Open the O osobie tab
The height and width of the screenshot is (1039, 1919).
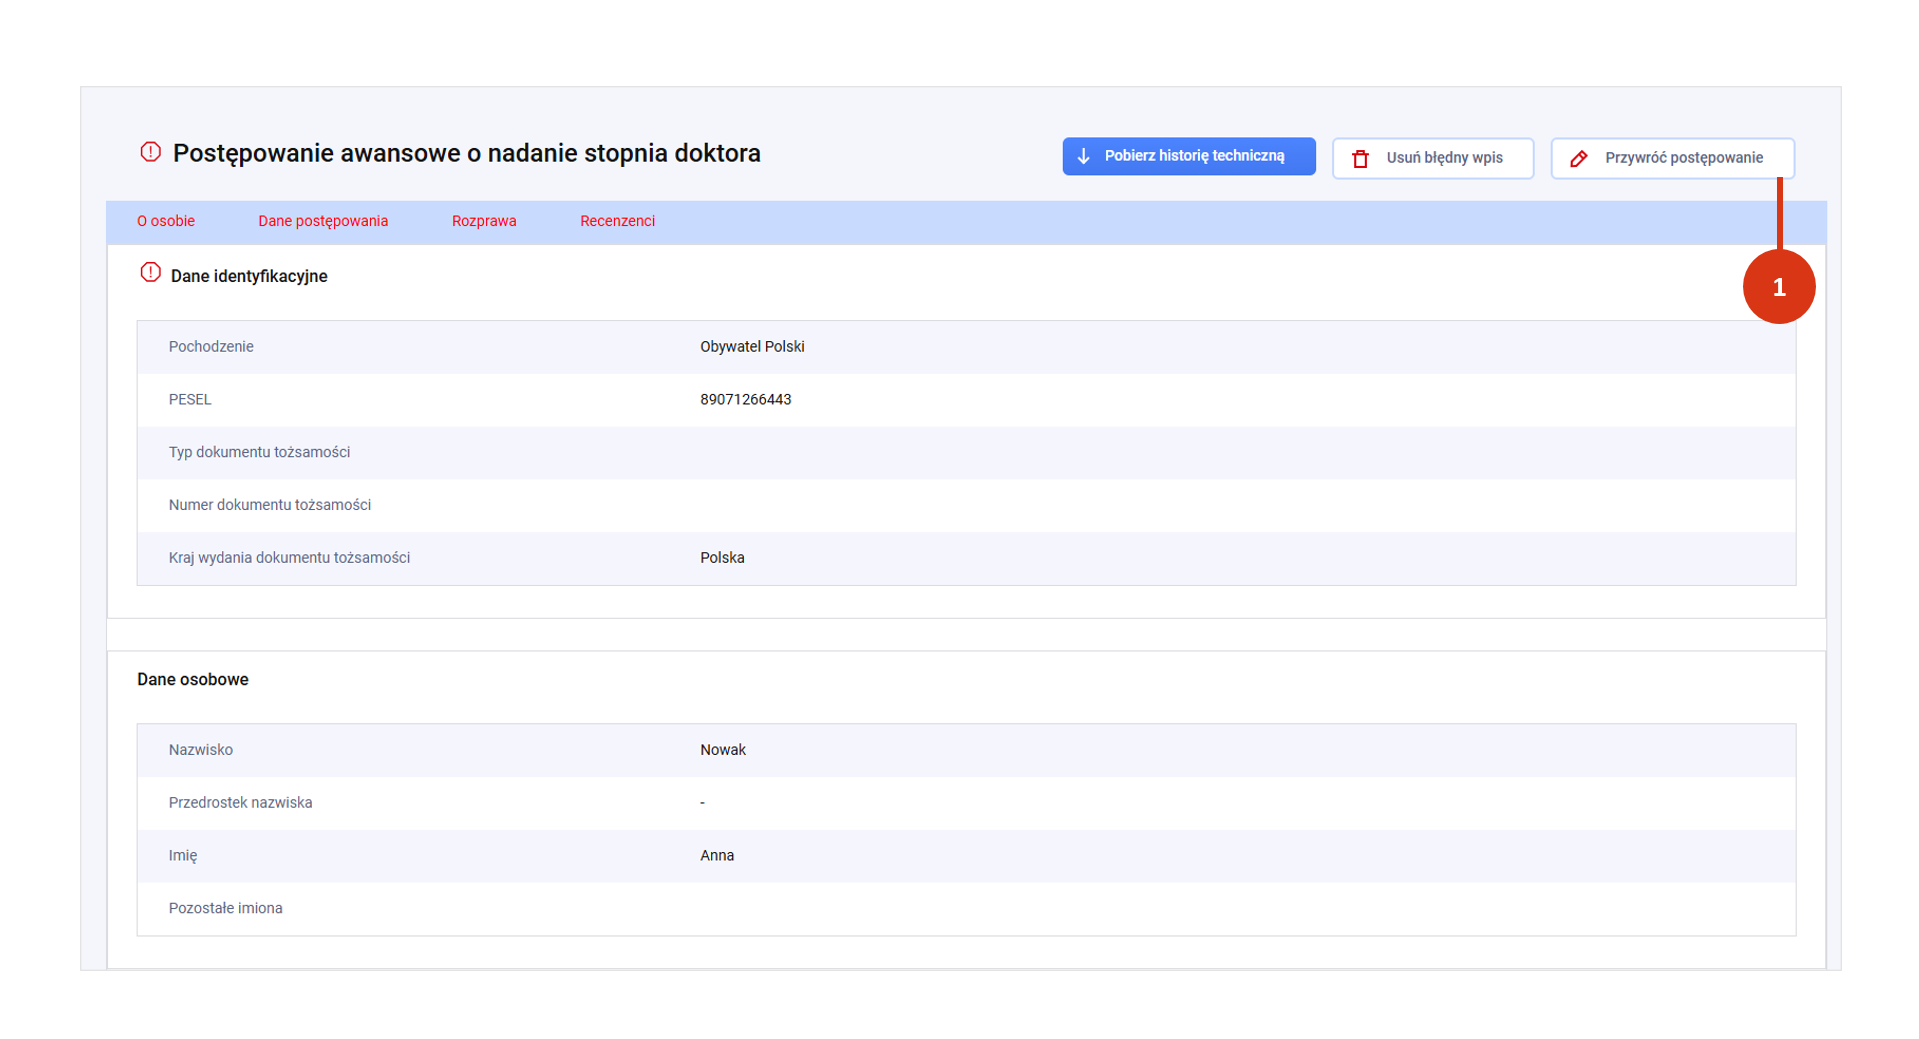point(166,221)
